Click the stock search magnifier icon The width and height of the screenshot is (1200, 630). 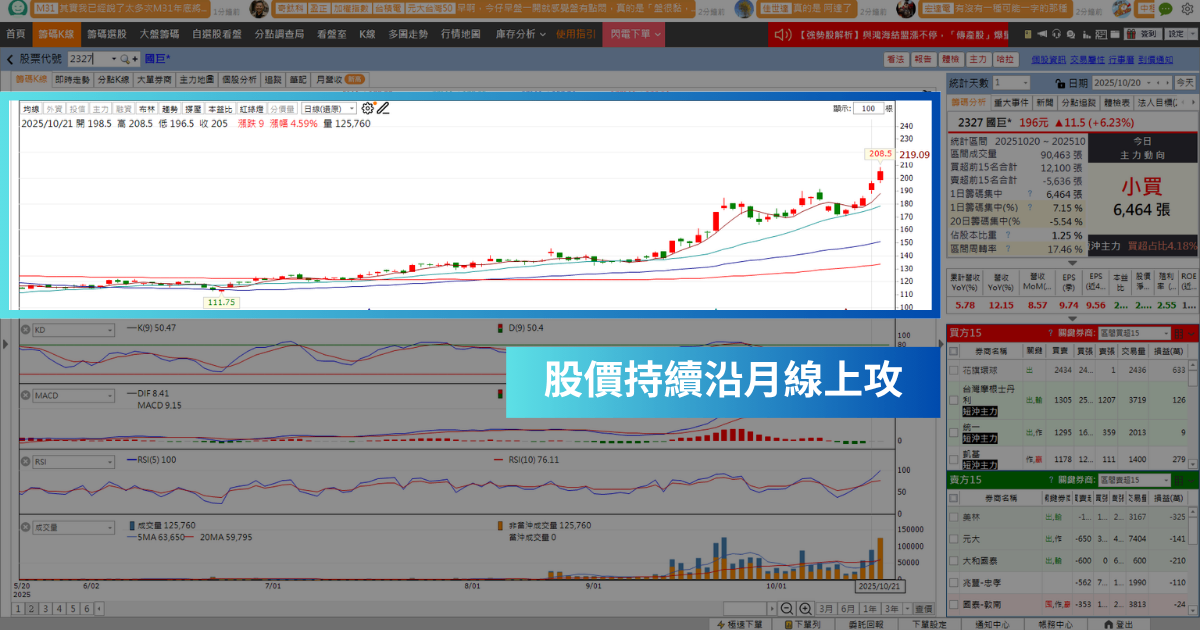(x=125, y=59)
